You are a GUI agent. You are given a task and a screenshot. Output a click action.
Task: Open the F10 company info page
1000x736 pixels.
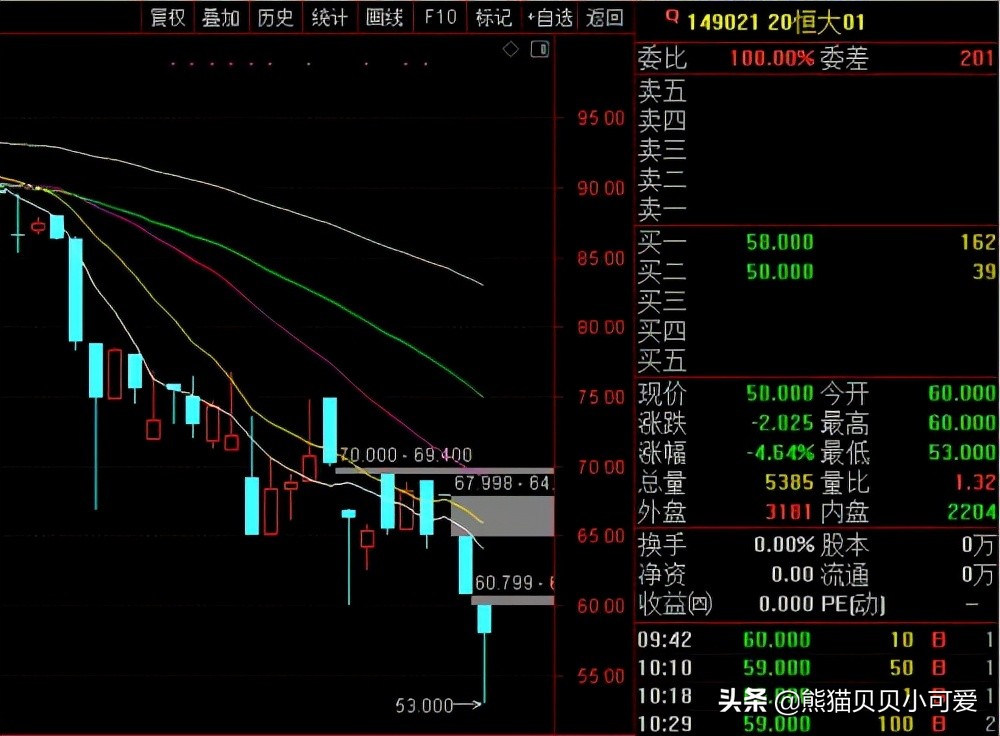[x=440, y=17]
